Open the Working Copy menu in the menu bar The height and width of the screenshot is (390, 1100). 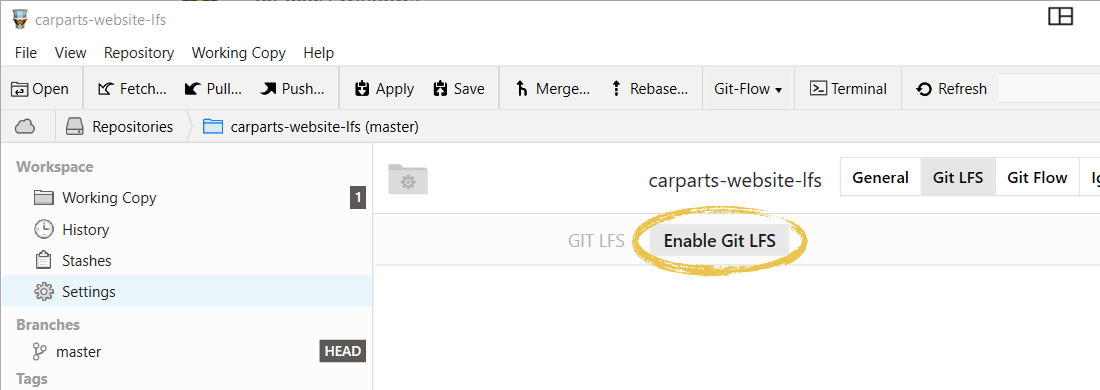(239, 53)
